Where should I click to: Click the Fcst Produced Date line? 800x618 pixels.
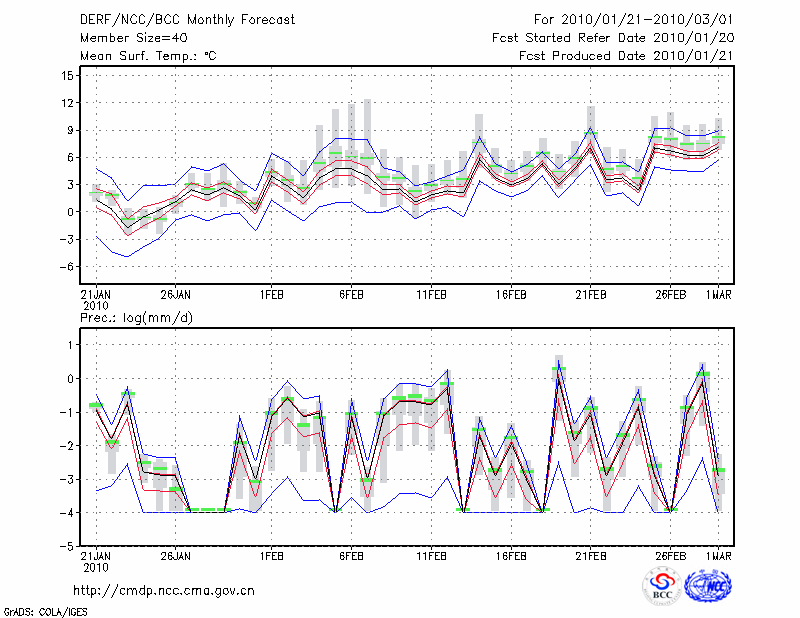[x=621, y=56]
